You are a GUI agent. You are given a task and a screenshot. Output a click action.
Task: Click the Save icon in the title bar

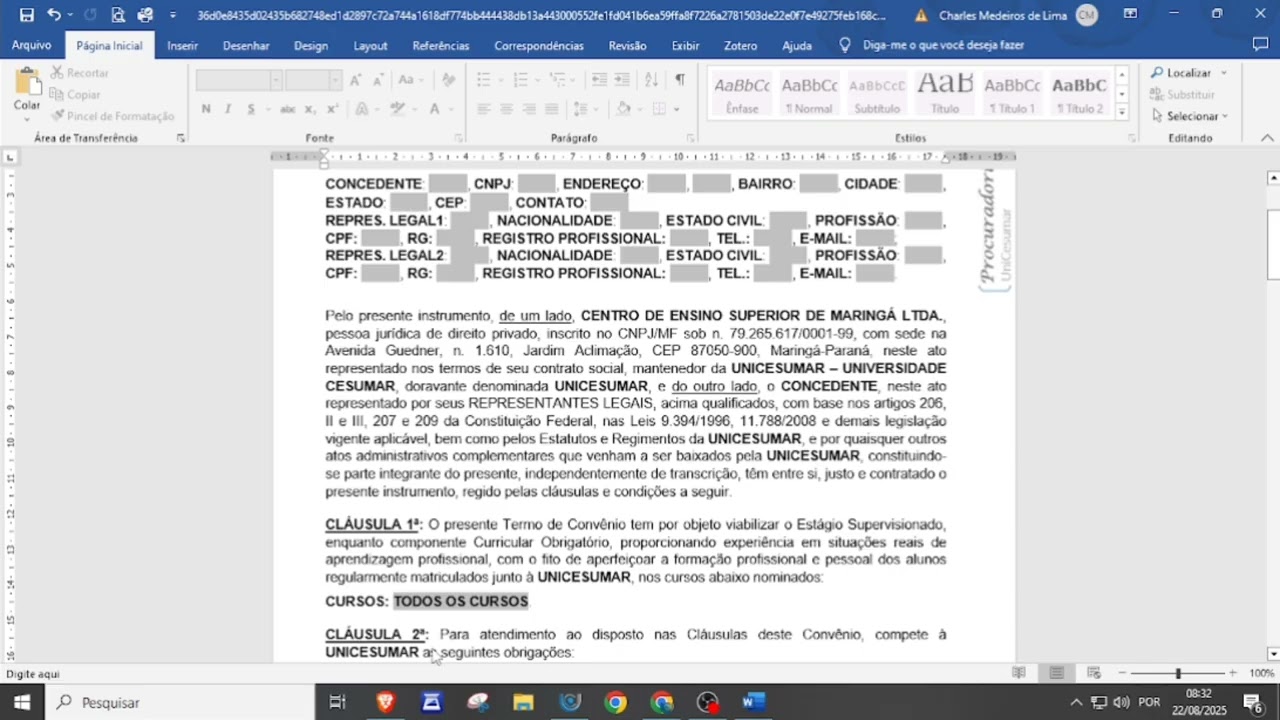(x=27, y=15)
